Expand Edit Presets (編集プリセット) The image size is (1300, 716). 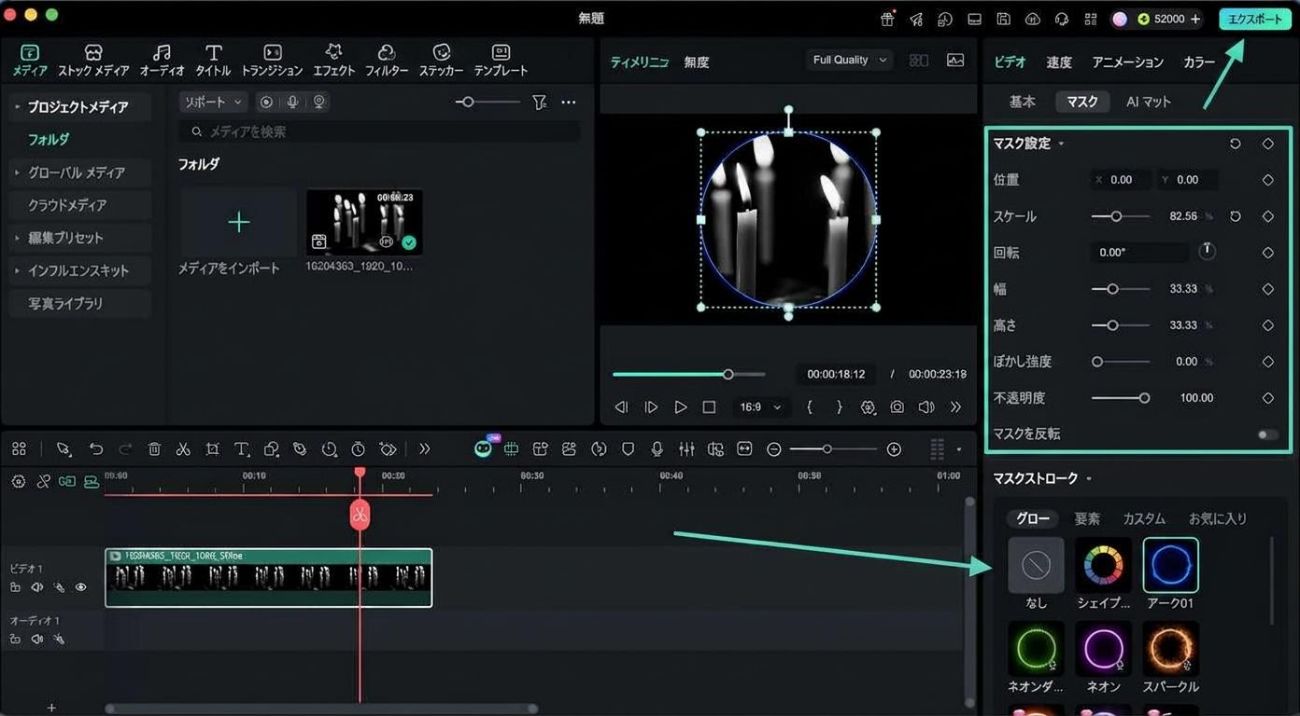coord(17,238)
